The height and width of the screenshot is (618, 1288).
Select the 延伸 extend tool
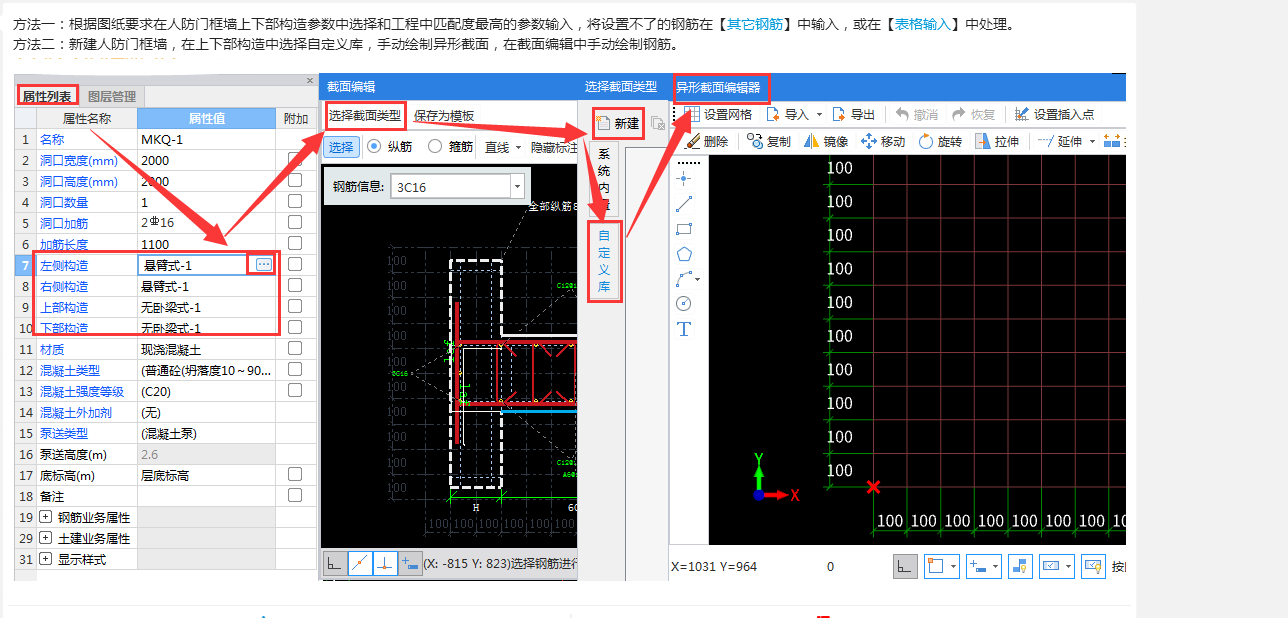coord(1059,142)
